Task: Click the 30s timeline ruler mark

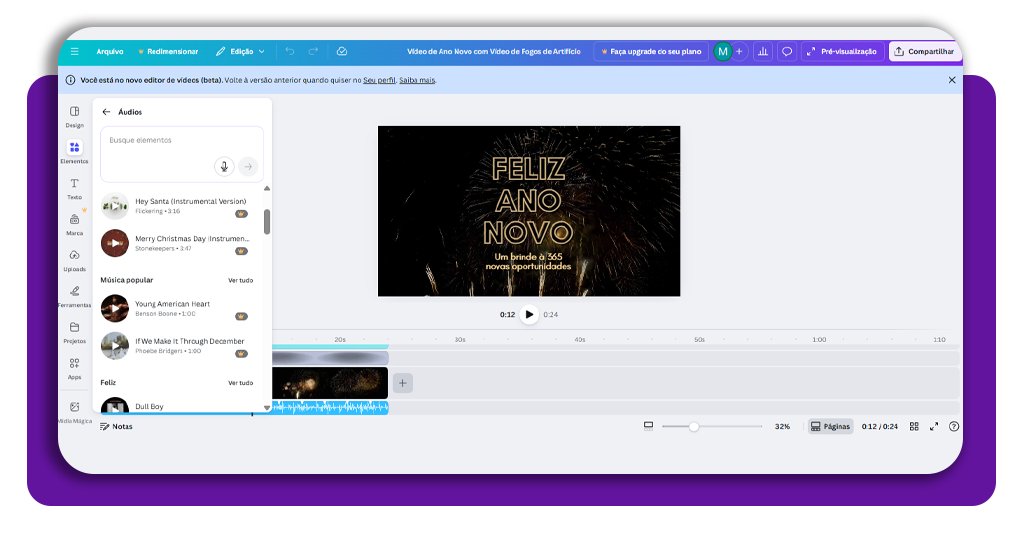Action: click(x=460, y=339)
